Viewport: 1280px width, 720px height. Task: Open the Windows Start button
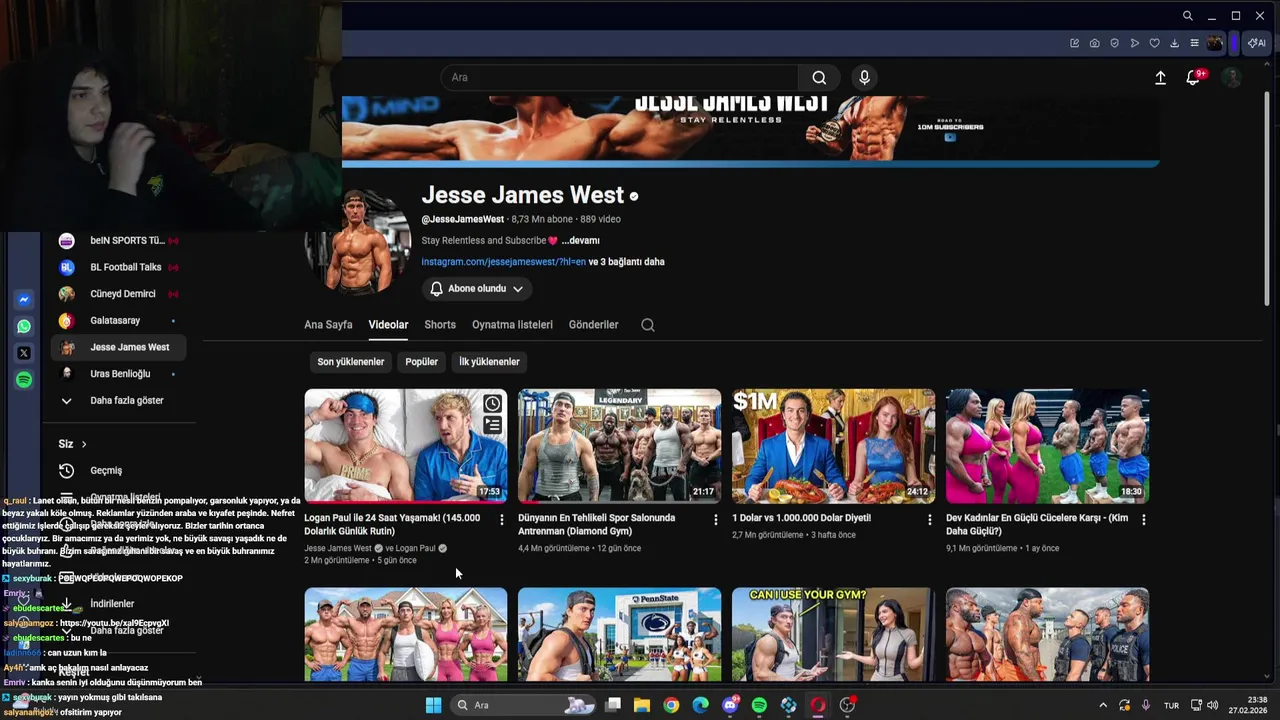[x=433, y=705]
